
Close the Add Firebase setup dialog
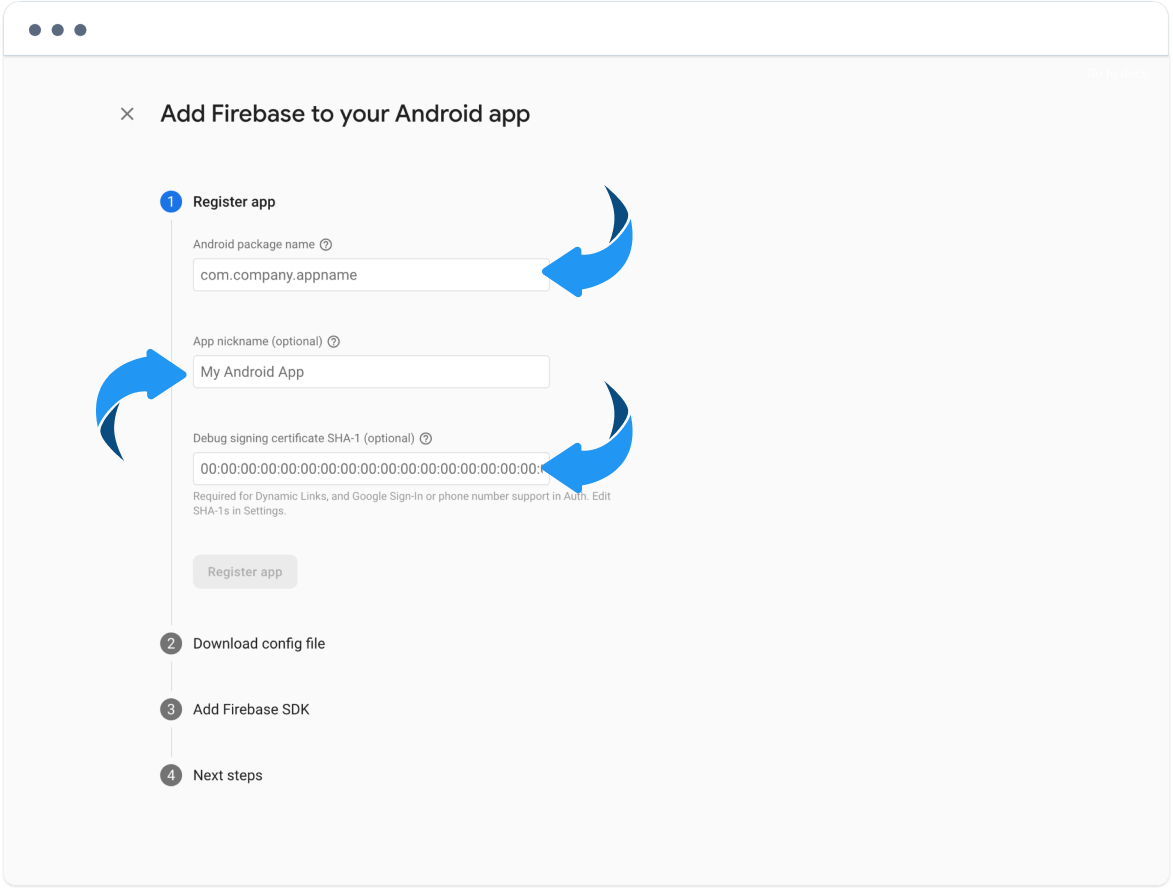click(127, 114)
